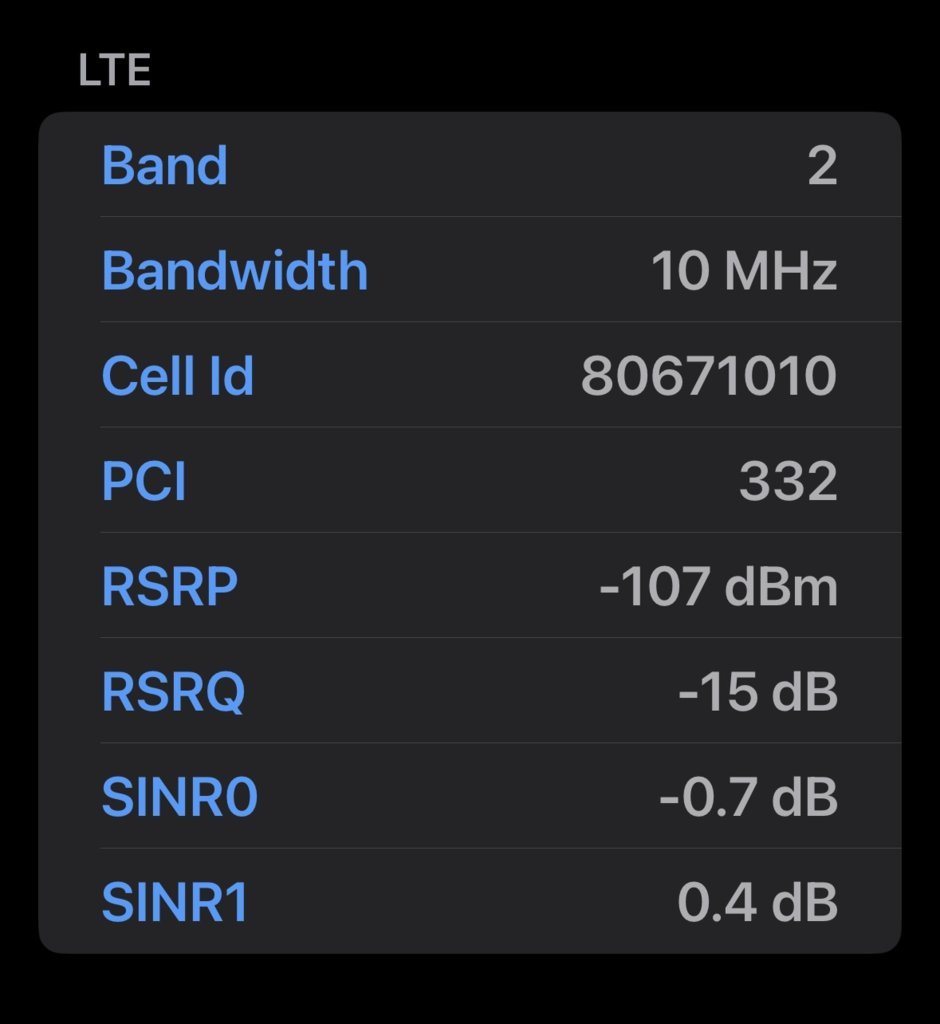Click the dB unit in the RSRQ row
Viewport: 940px width, 1024px height.
tap(805, 691)
